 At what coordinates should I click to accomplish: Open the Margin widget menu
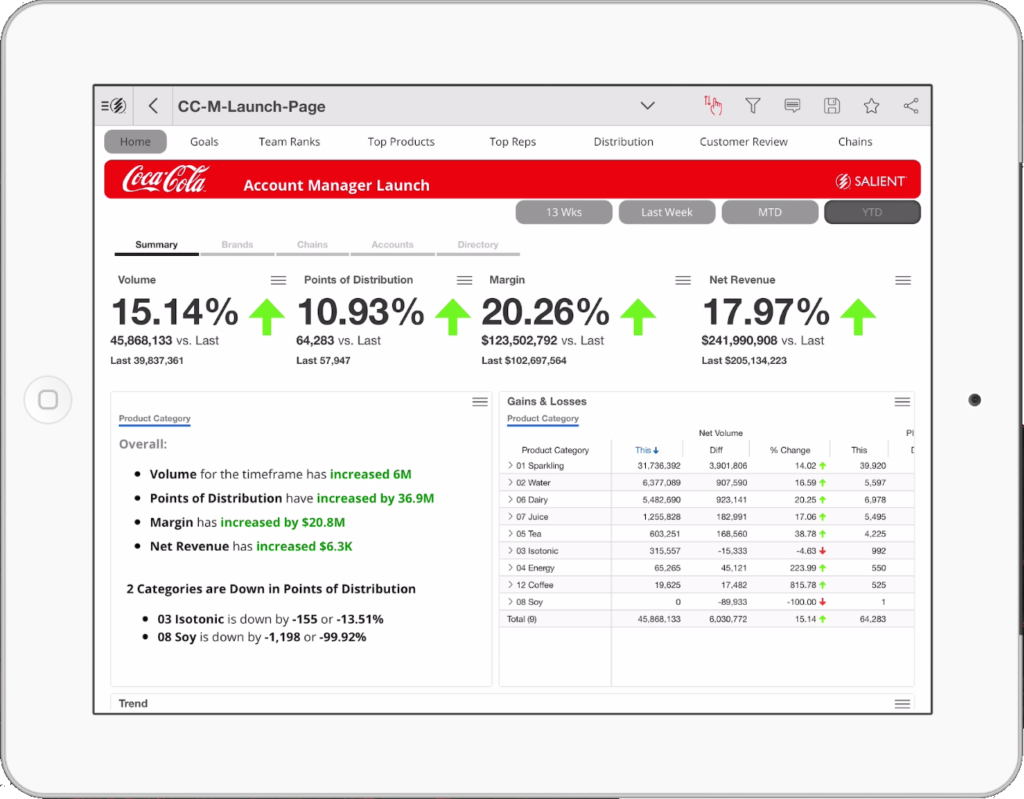pyautogui.click(x=683, y=280)
